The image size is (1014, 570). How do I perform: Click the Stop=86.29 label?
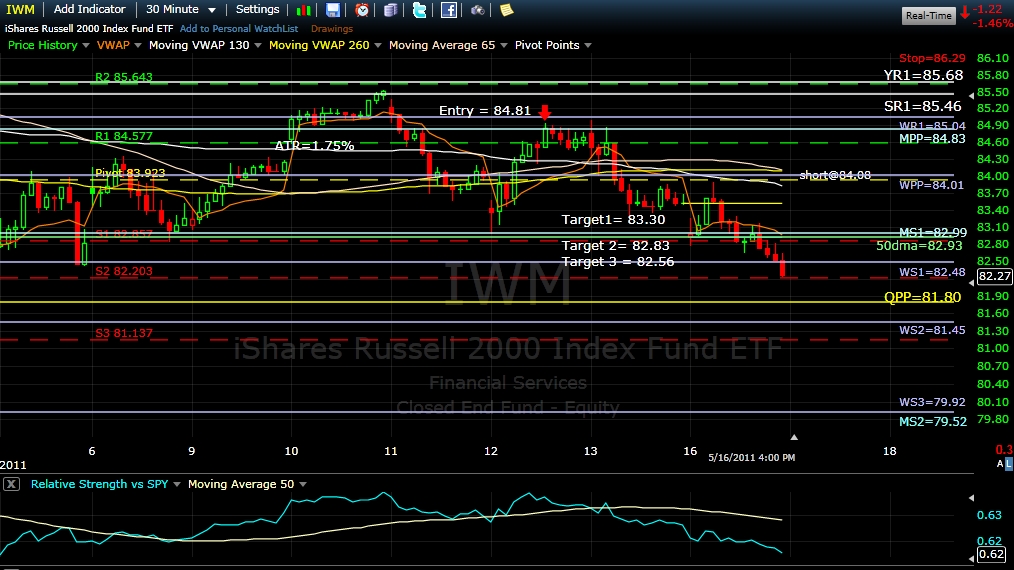932,58
